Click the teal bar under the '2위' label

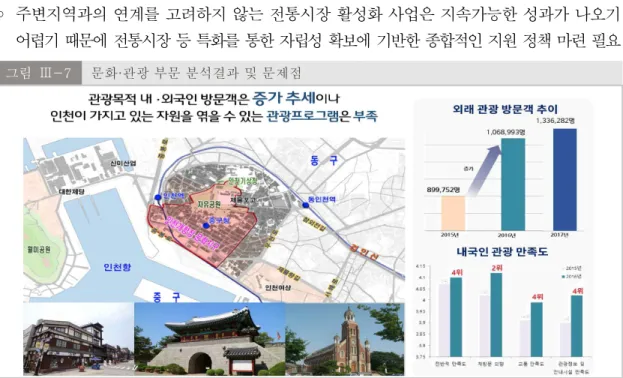tap(496, 314)
